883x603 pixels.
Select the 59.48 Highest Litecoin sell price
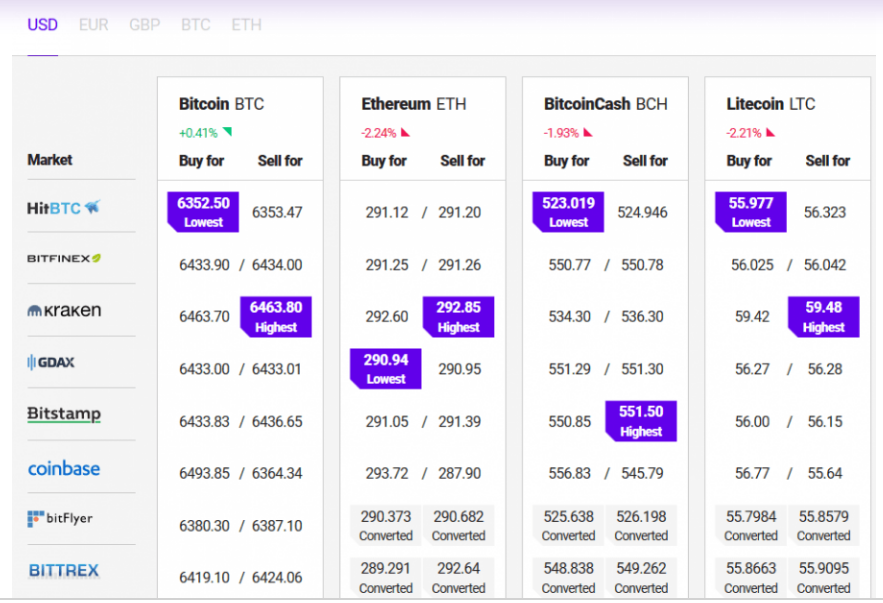point(823,317)
